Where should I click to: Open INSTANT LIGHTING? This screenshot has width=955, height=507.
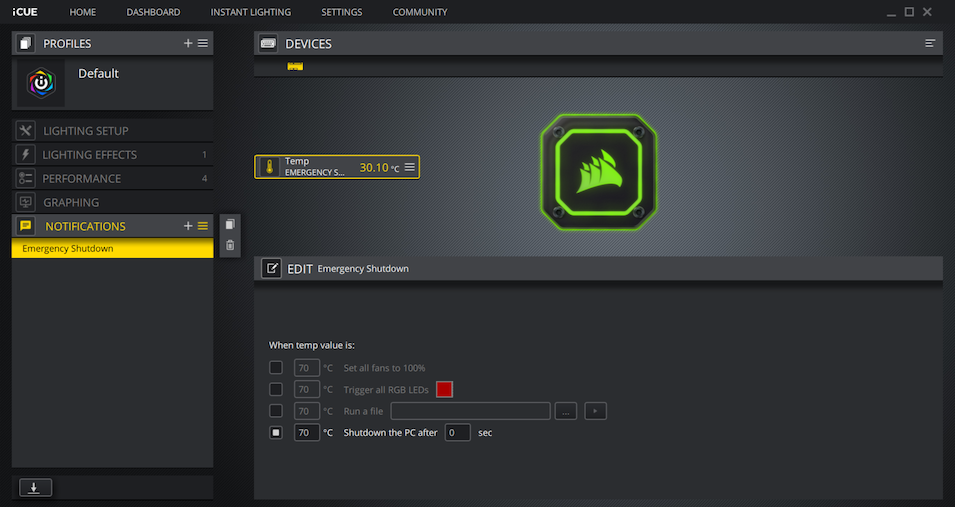tap(250, 12)
